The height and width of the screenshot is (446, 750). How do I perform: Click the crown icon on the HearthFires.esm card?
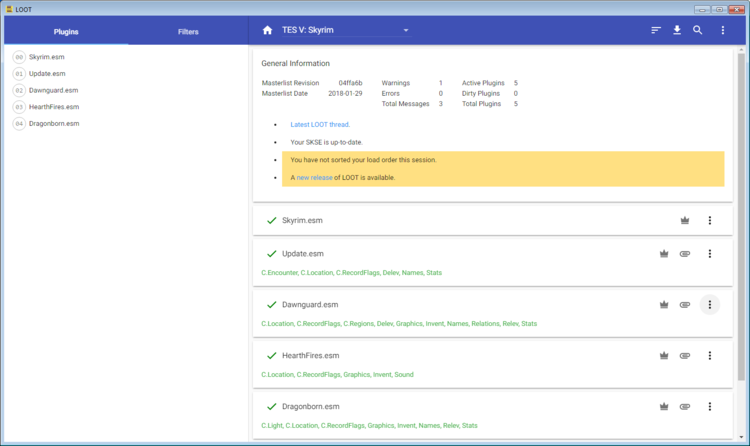[x=664, y=356]
